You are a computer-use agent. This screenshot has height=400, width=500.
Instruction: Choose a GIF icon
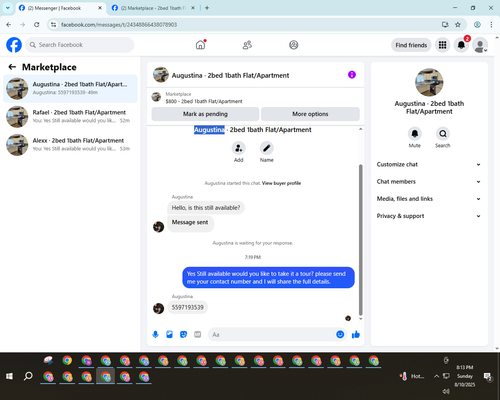(x=198, y=334)
